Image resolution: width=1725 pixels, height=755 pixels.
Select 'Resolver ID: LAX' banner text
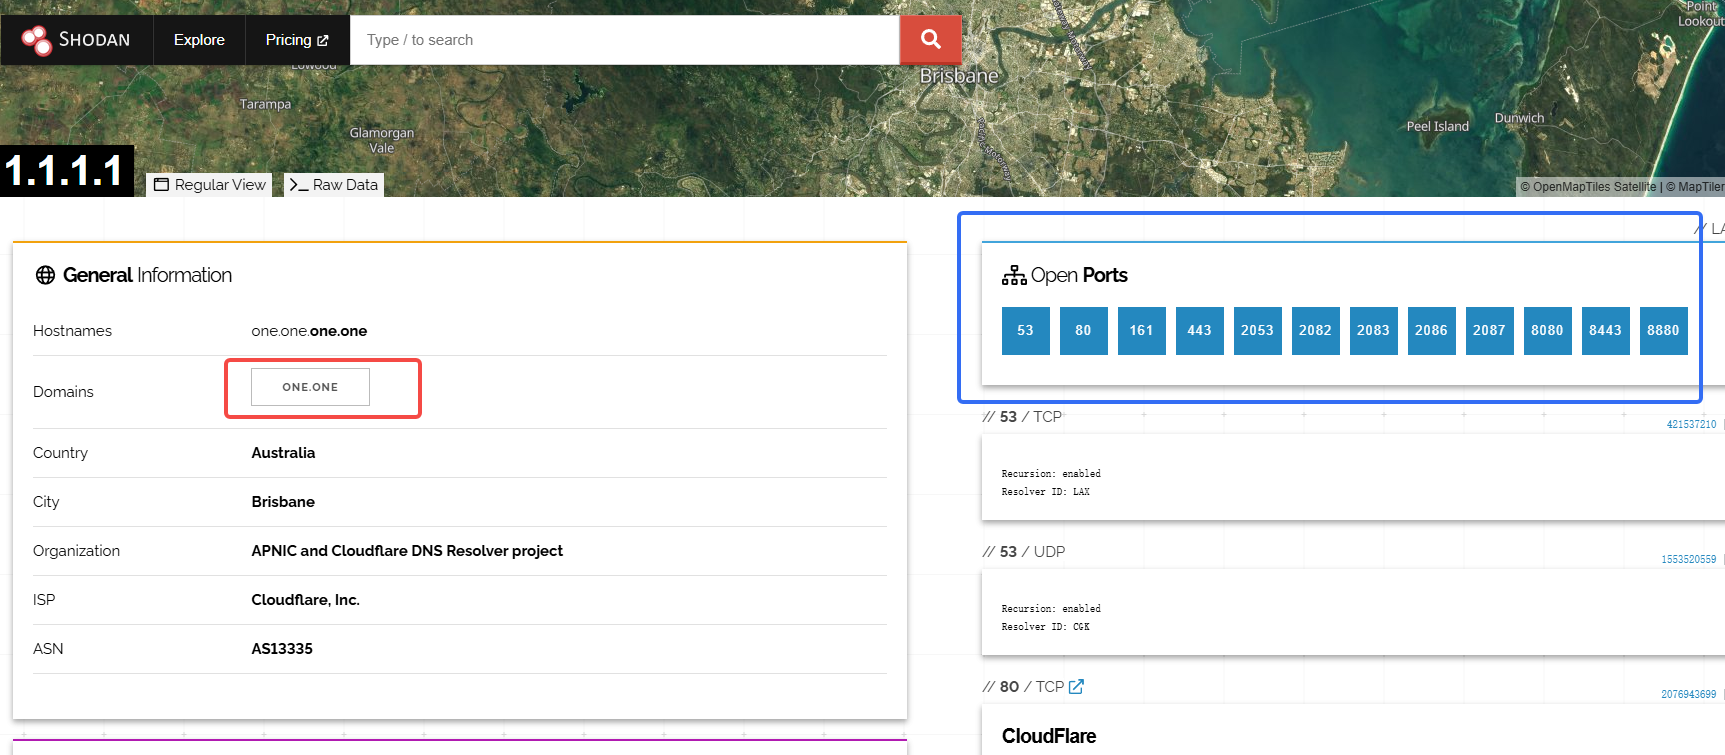pyautogui.click(x=1045, y=492)
